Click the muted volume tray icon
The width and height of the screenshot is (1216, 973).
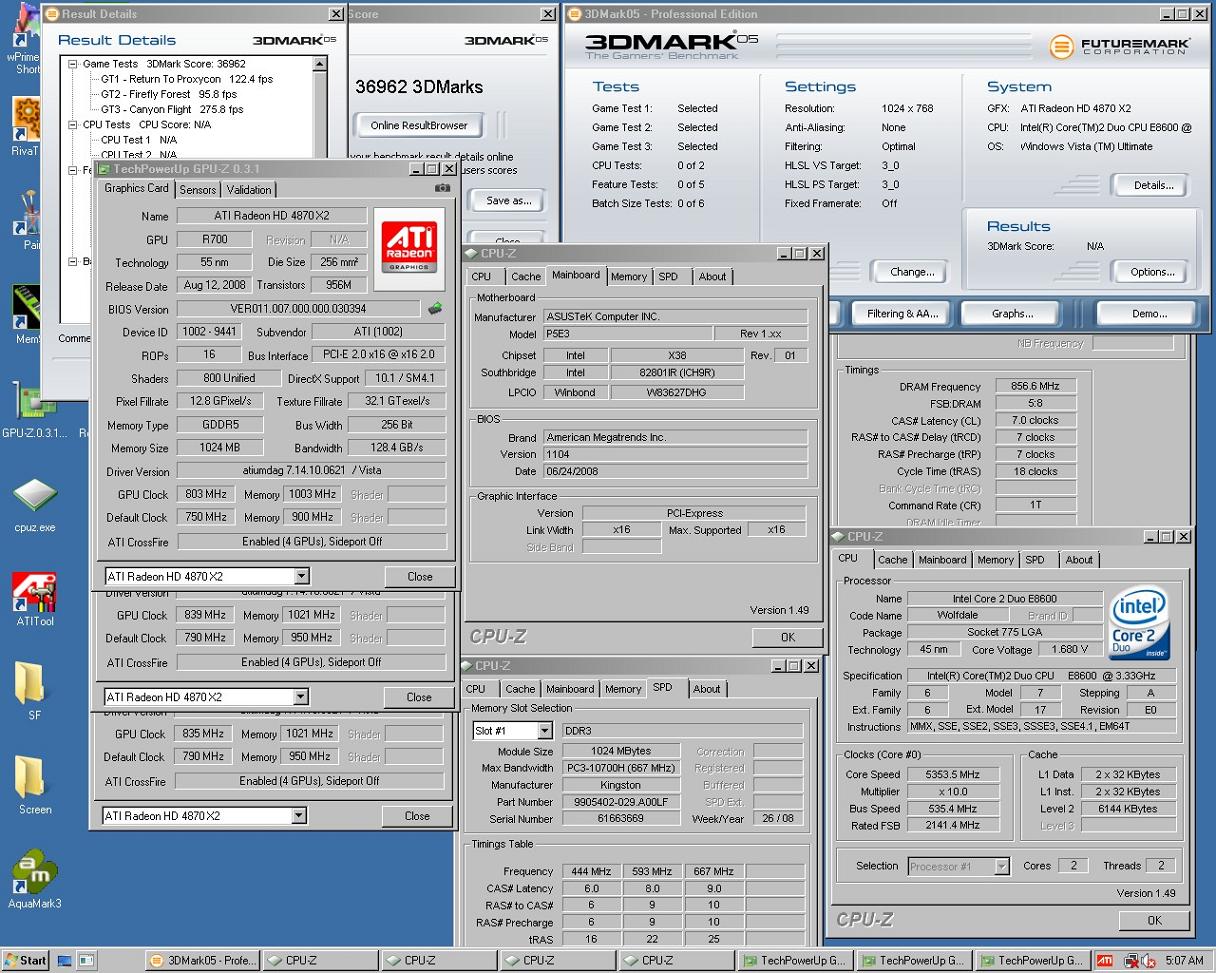pos(1148,960)
